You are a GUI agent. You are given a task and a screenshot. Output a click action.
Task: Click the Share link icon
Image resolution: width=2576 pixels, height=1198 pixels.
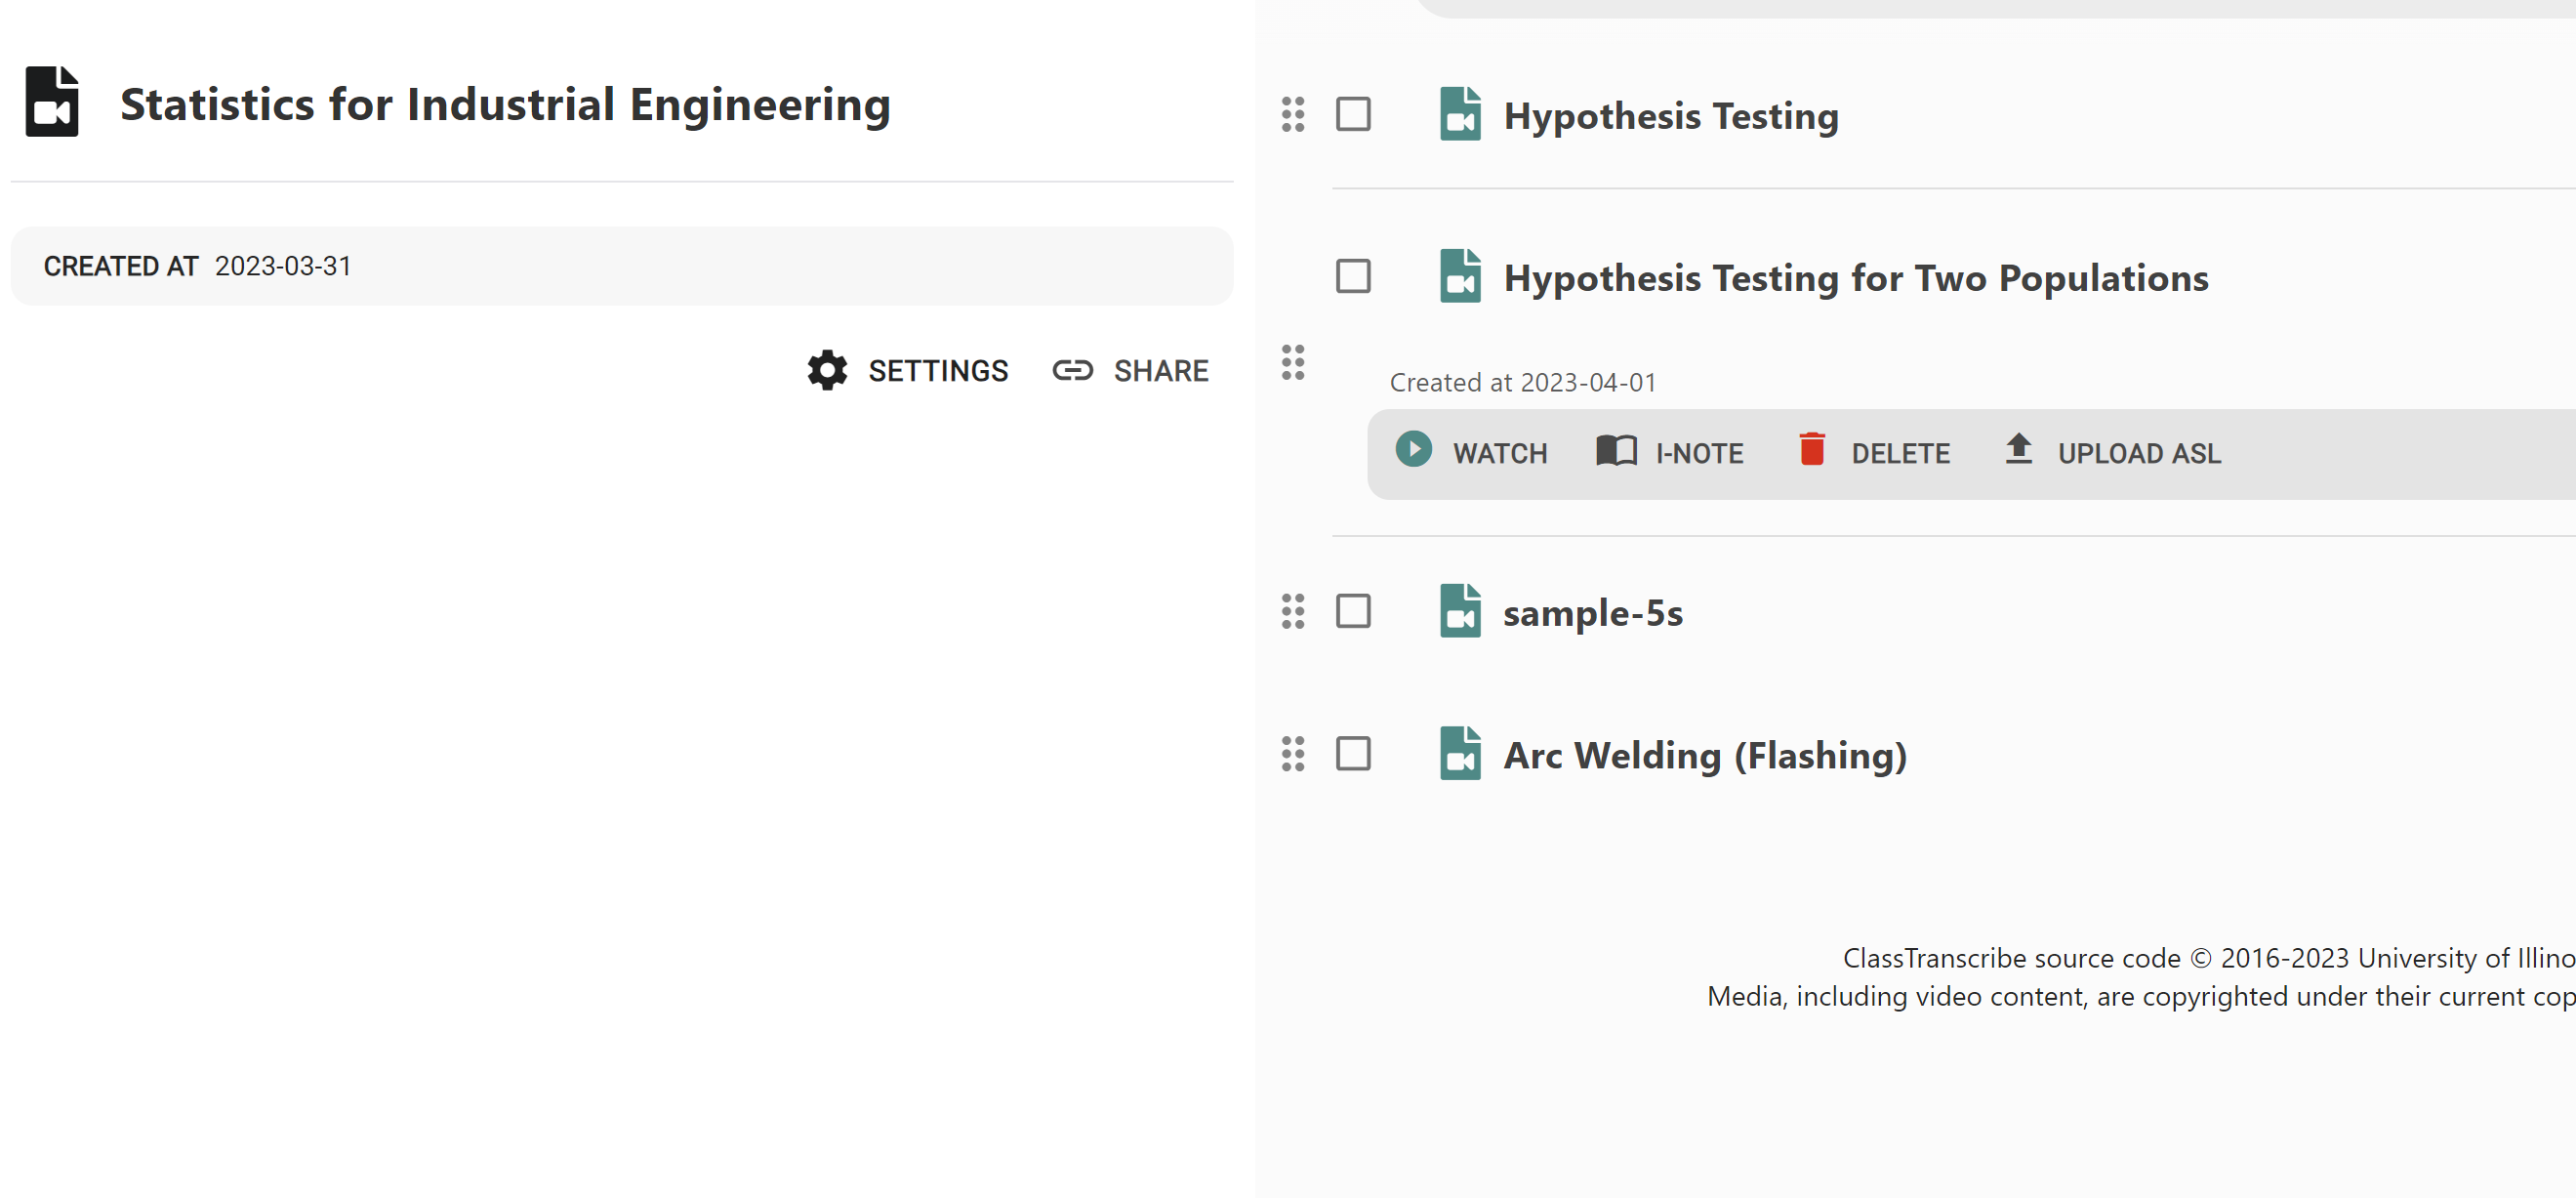click(x=1072, y=370)
